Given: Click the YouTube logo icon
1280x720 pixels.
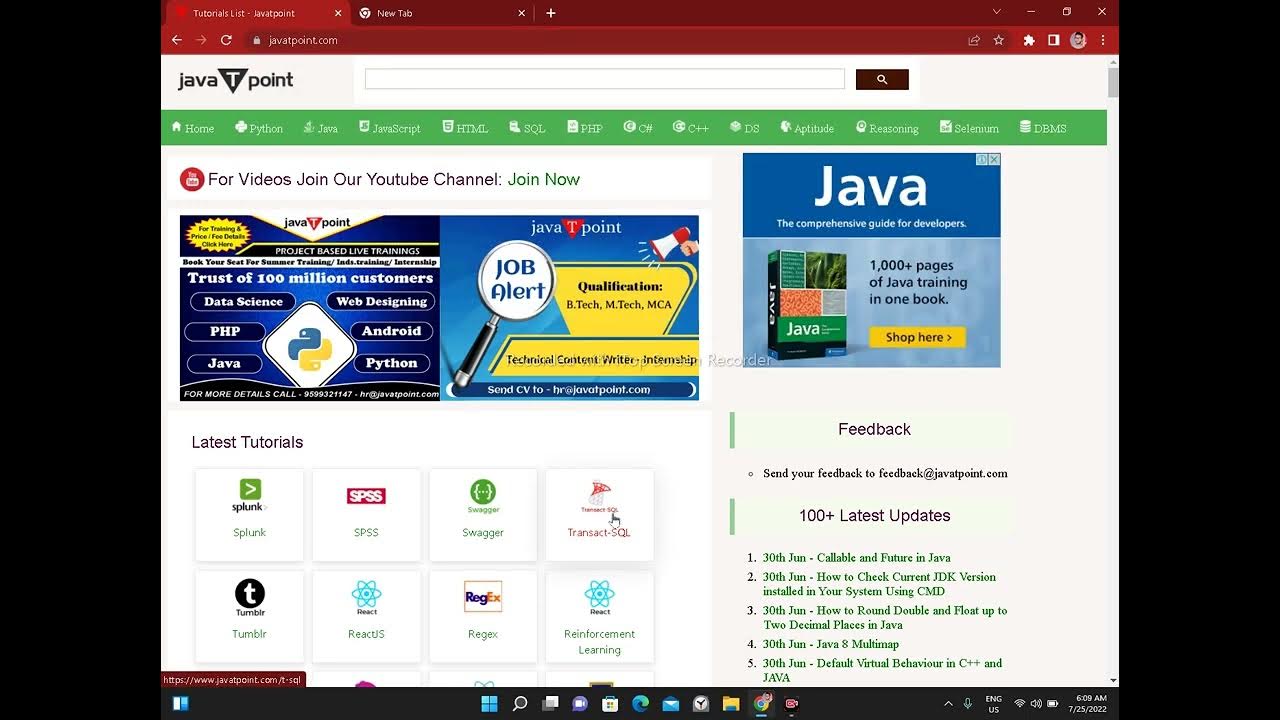Looking at the screenshot, I should (192, 179).
